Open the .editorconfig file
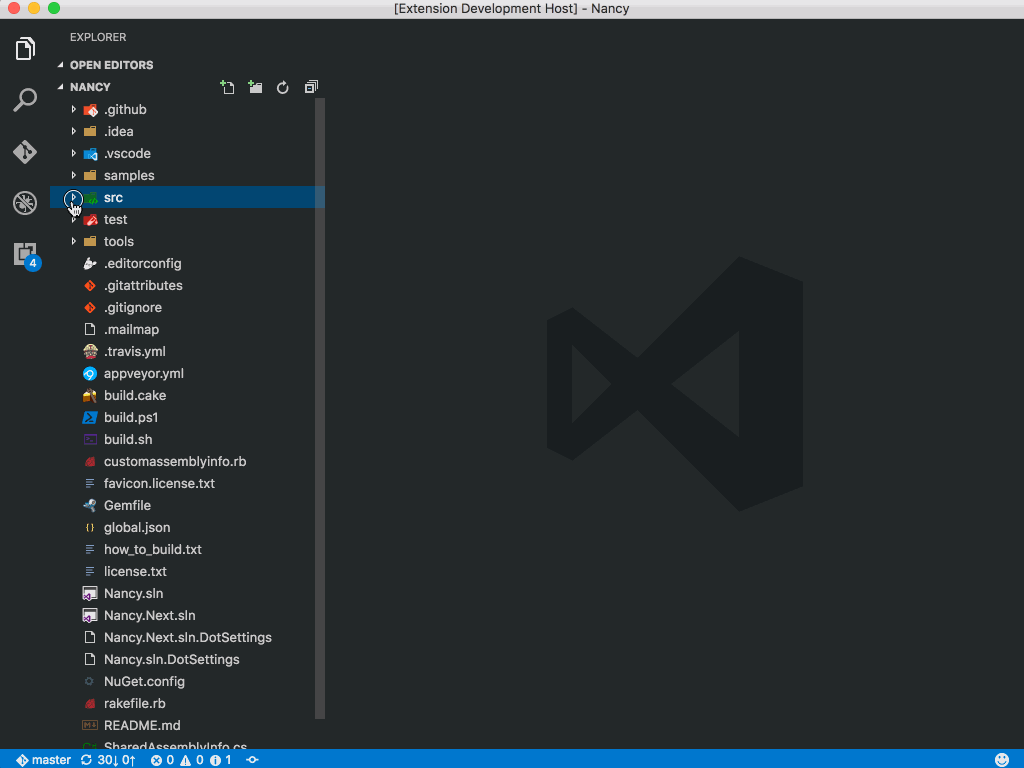Image resolution: width=1024 pixels, height=768 pixels. 187,263
